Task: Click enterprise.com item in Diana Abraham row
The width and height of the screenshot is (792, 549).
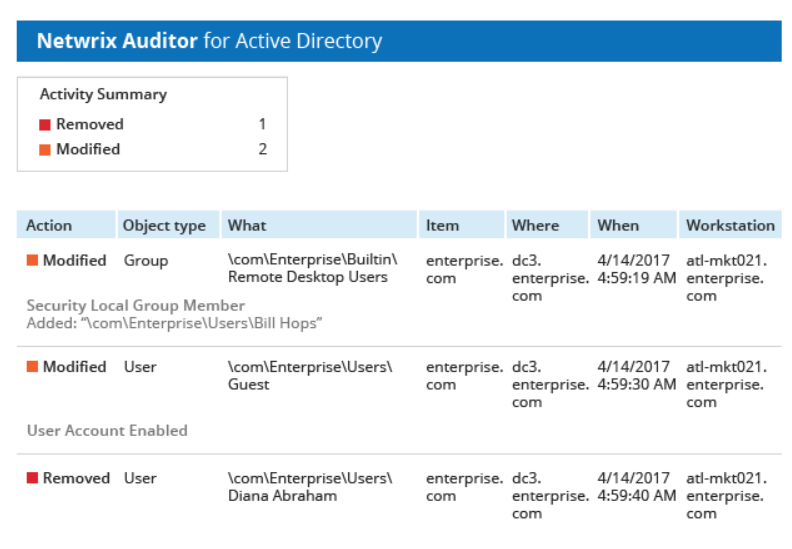Action: click(465, 487)
